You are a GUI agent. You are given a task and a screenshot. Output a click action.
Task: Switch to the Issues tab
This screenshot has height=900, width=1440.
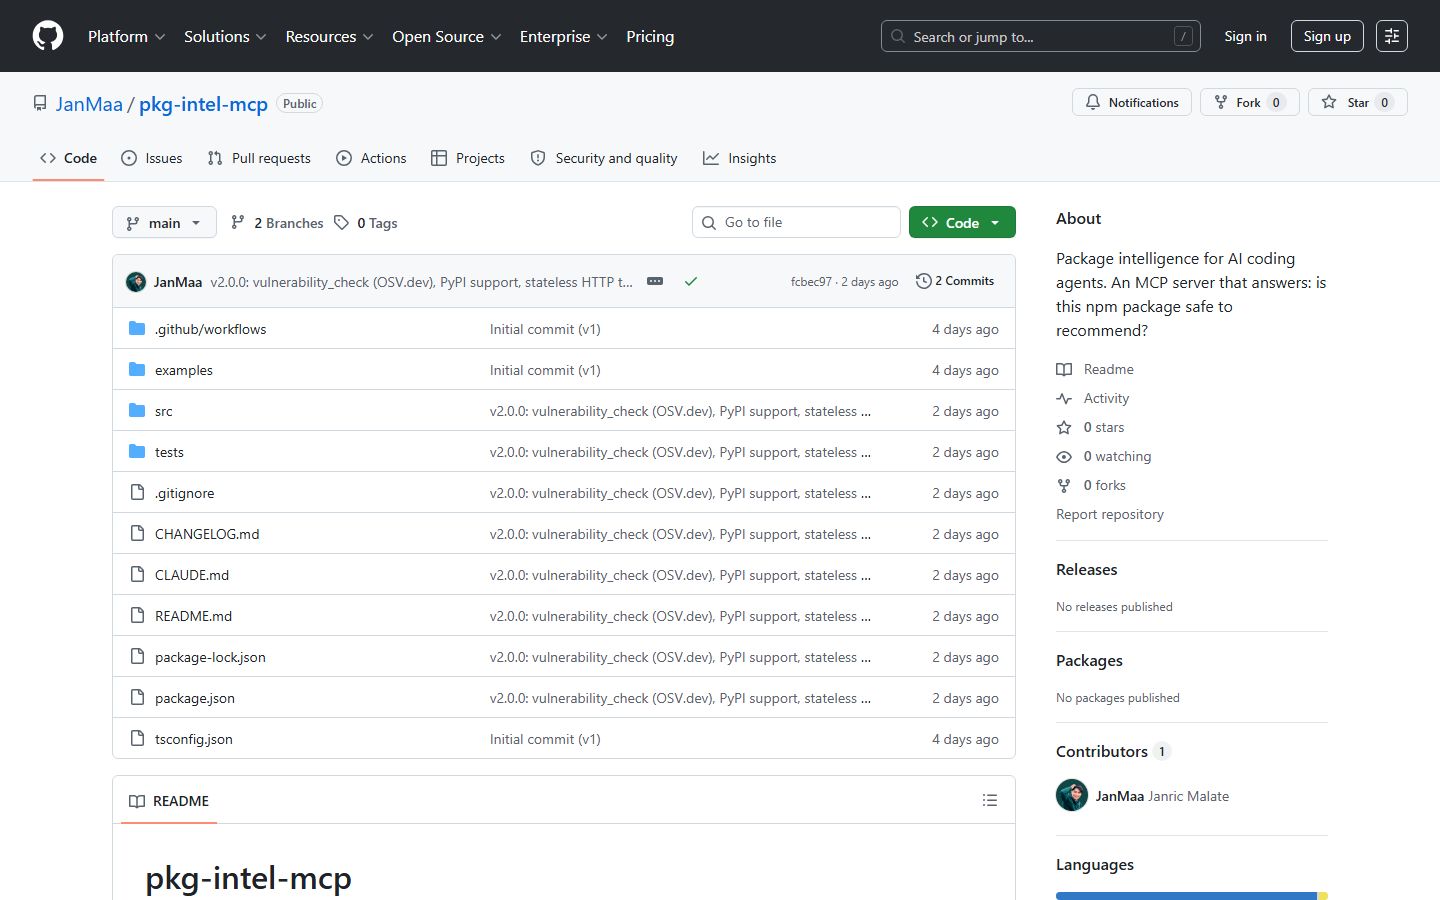(x=151, y=158)
